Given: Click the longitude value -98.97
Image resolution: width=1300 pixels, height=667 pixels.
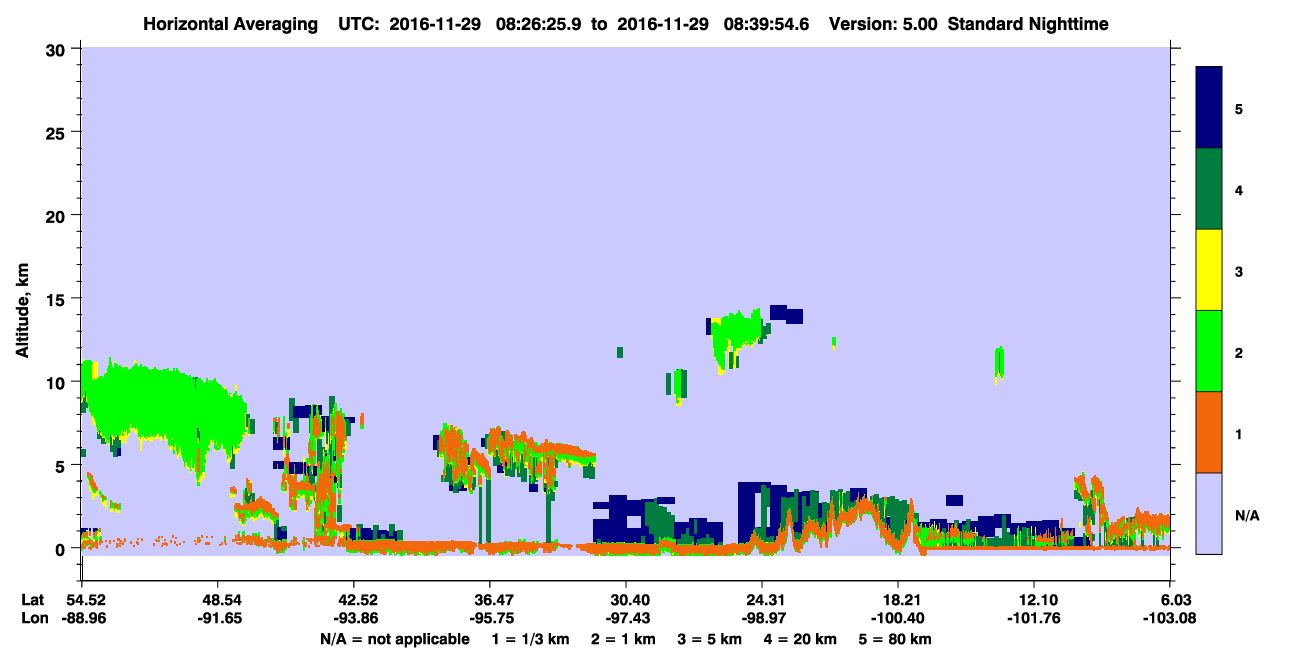Looking at the screenshot, I should tap(762, 619).
